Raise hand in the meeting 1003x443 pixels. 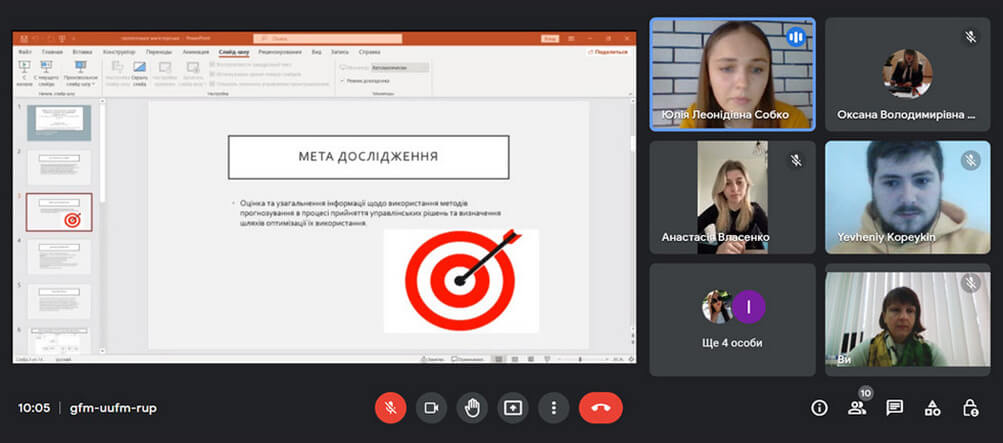472,408
